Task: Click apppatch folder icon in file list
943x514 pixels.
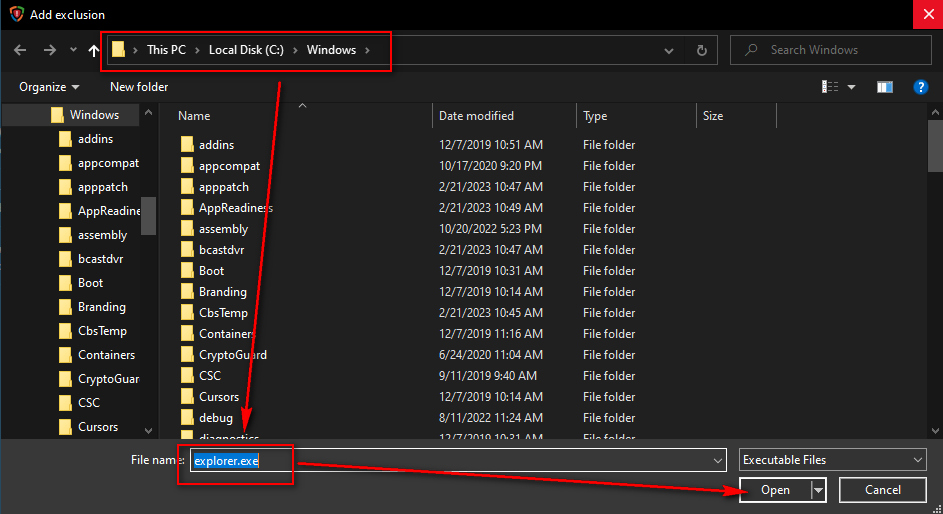Action: (x=188, y=186)
